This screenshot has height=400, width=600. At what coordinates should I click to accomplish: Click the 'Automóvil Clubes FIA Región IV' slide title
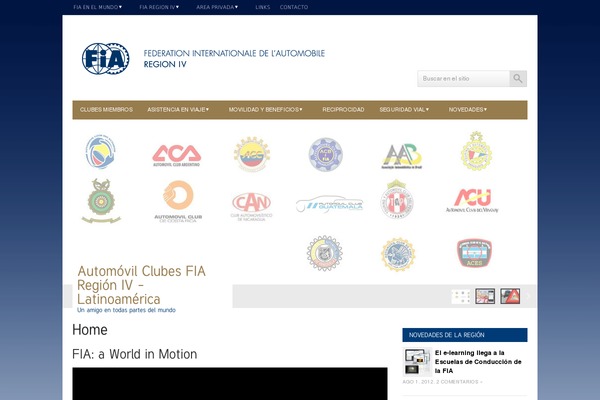[141, 285]
